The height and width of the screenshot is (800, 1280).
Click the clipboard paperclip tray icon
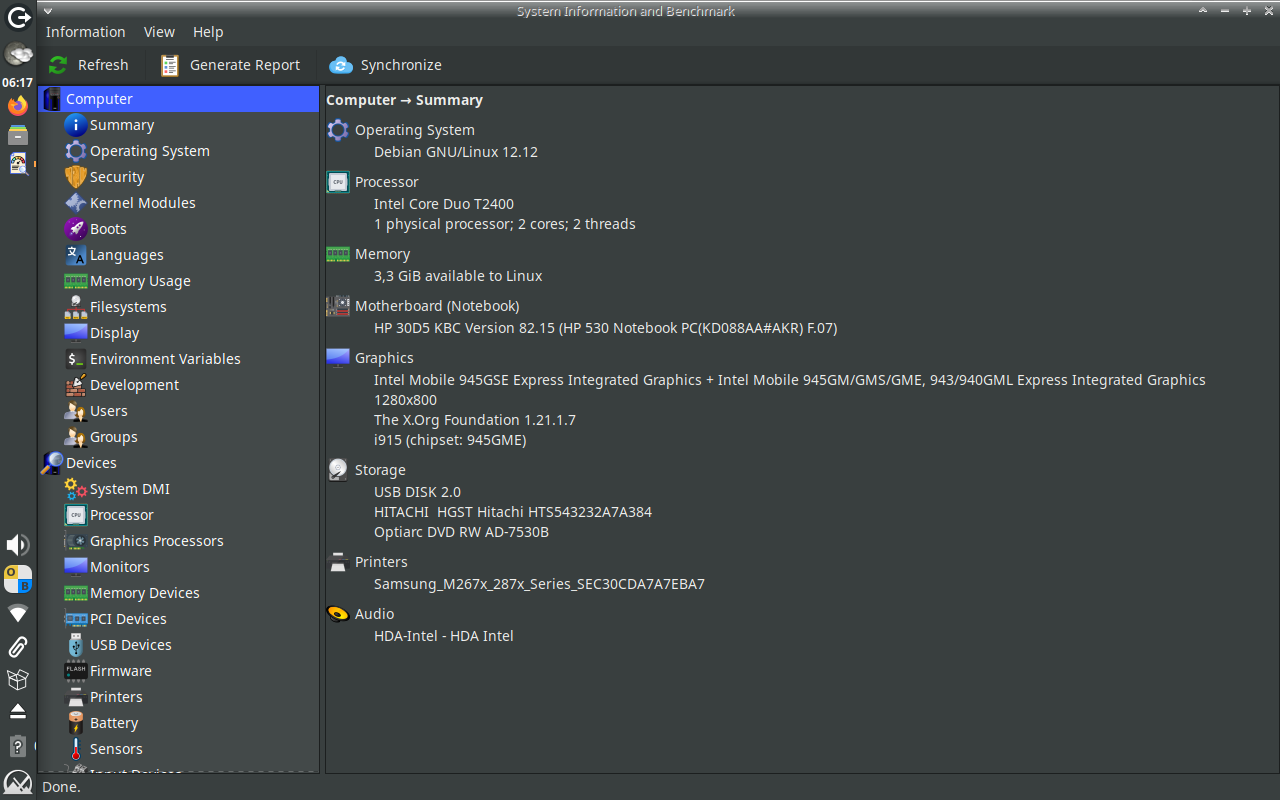point(18,647)
